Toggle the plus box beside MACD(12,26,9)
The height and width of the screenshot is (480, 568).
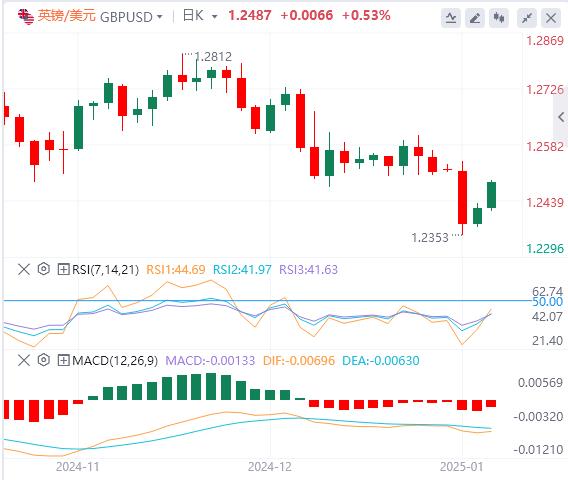click(x=63, y=360)
